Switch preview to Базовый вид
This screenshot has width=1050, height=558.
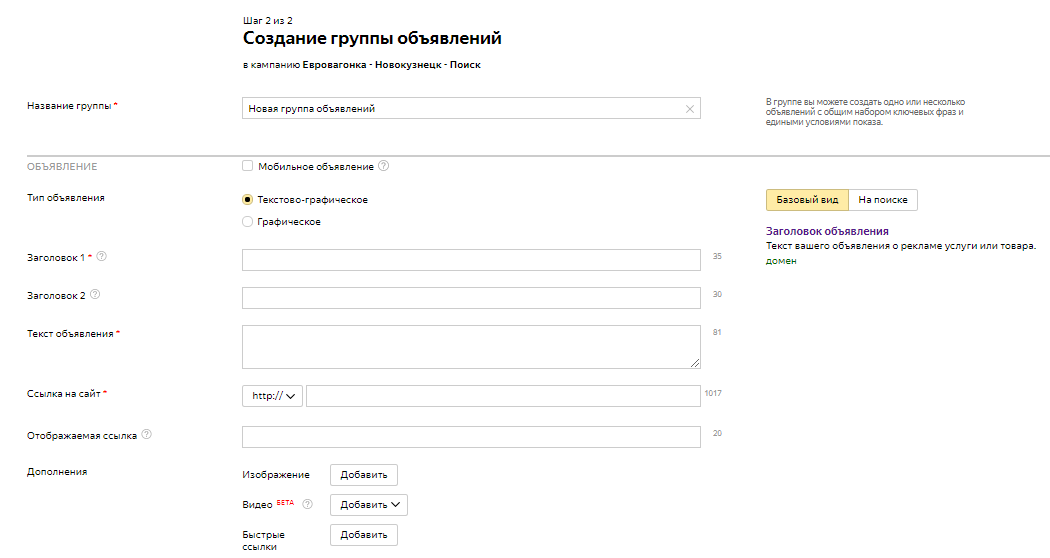click(x=807, y=200)
